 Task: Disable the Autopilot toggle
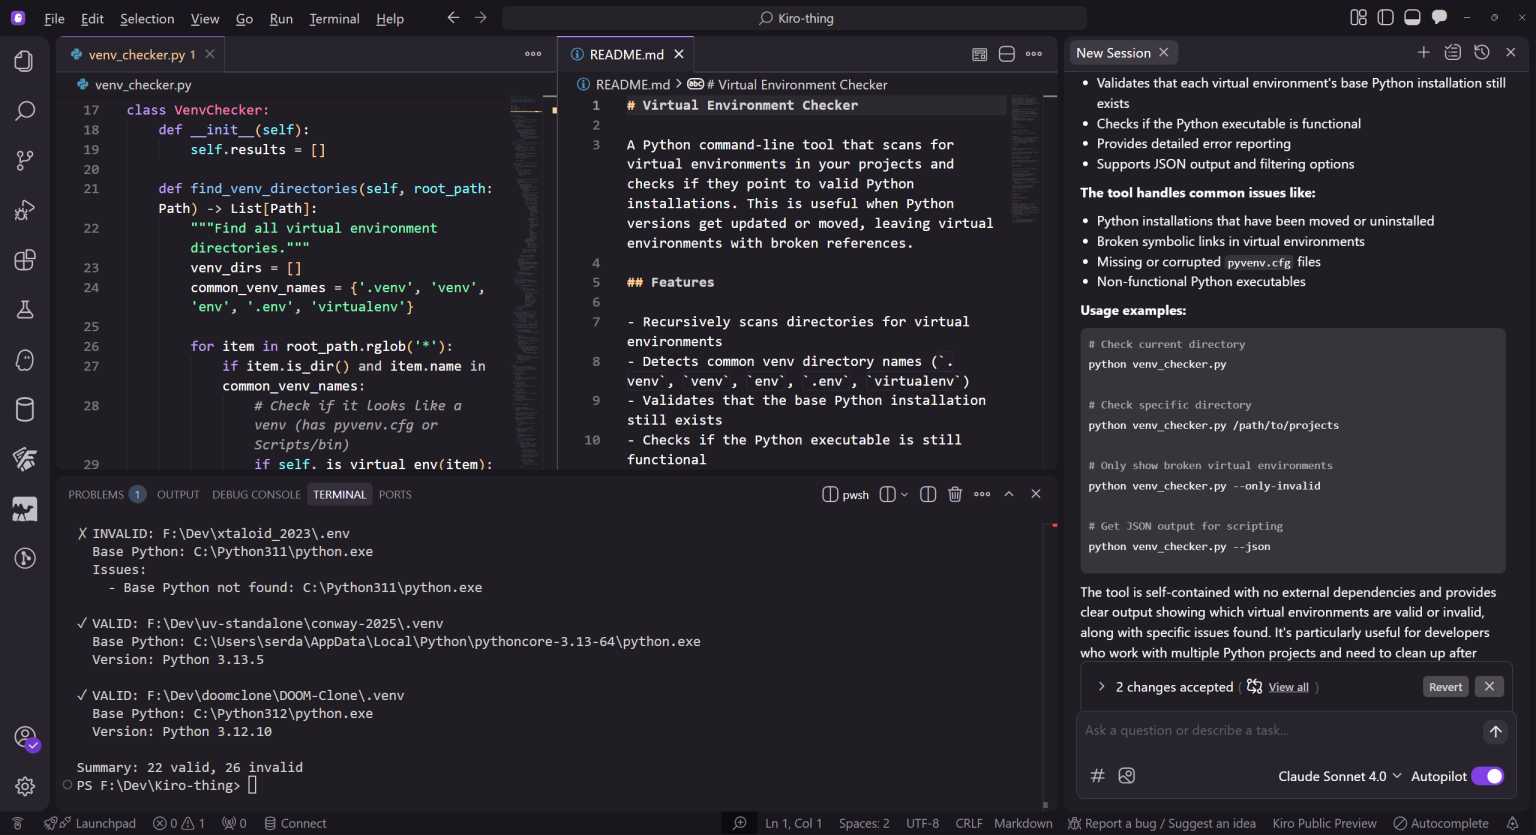(1489, 776)
